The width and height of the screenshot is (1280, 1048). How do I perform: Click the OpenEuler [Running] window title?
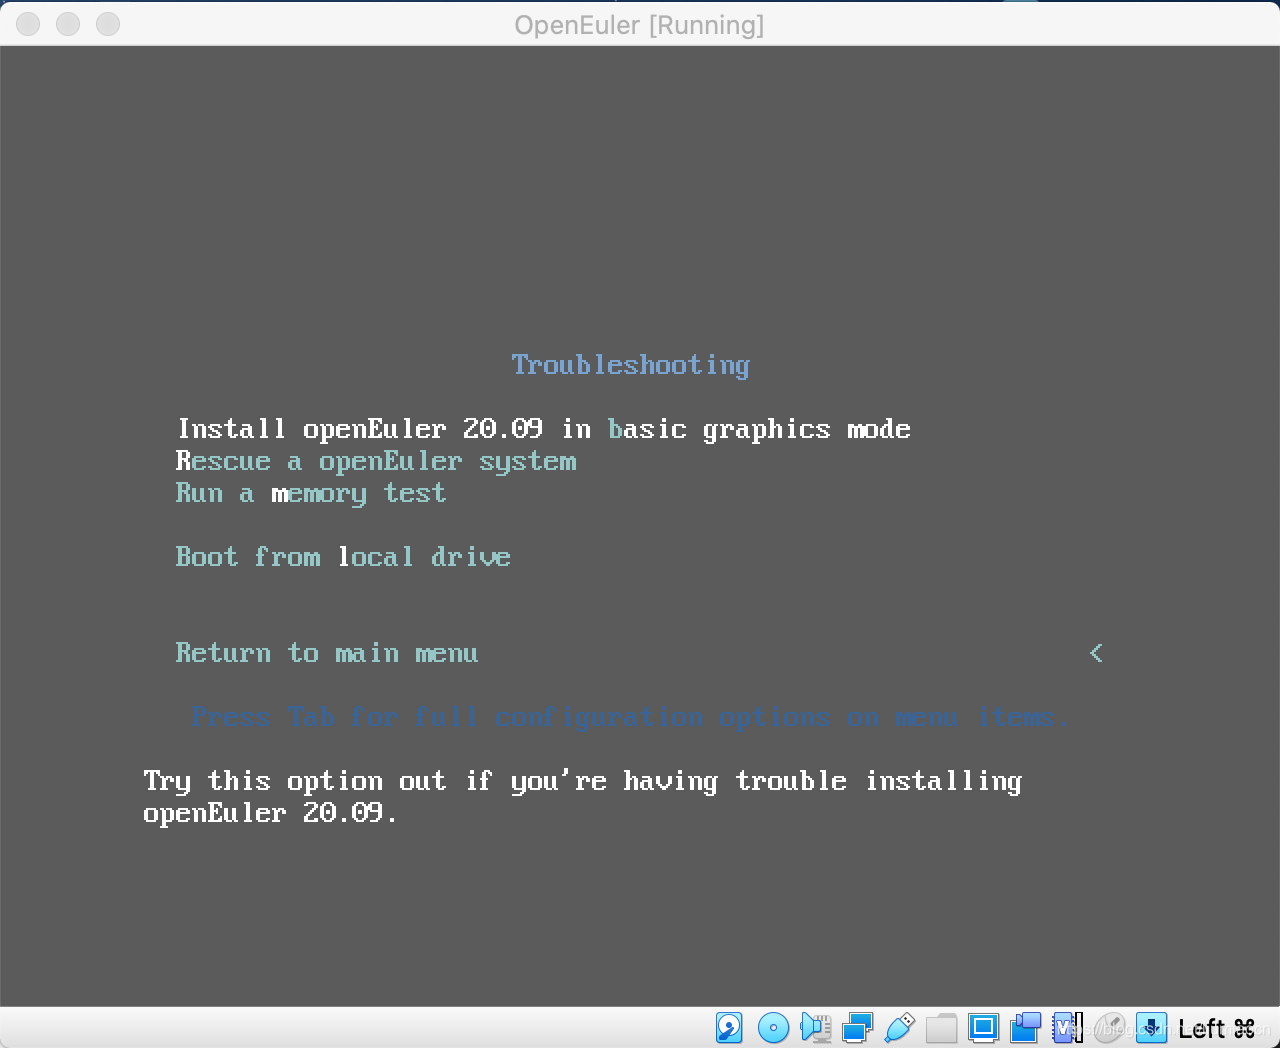click(x=639, y=25)
